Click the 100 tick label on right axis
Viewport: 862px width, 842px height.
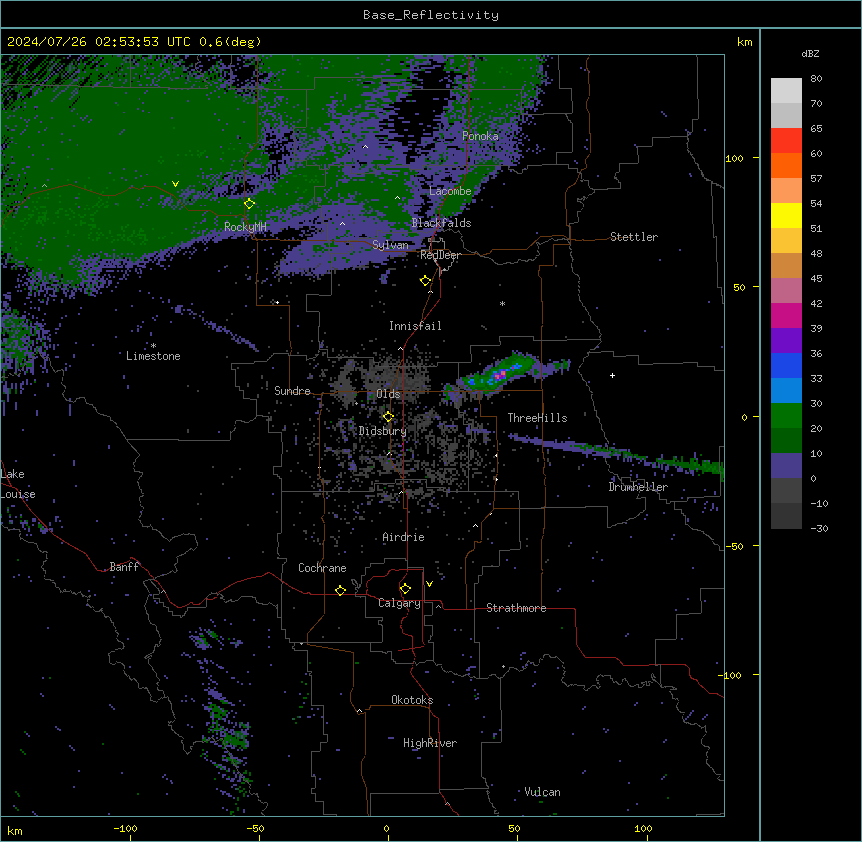734,158
